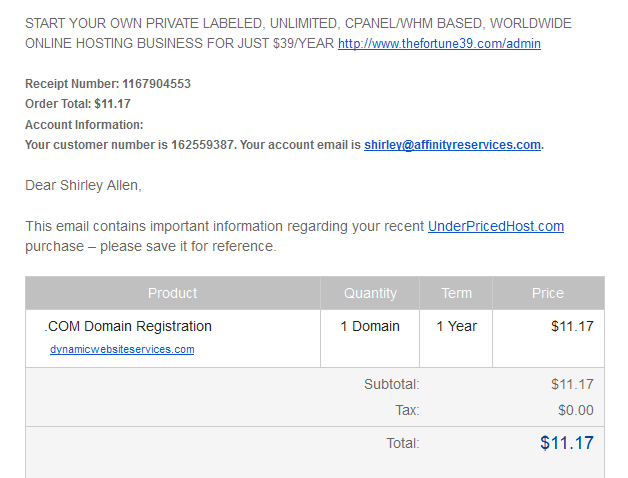The width and height of the screenshot is (628, 478).
Task: Click the $11.17 price in product row
Action: (572, 326)
